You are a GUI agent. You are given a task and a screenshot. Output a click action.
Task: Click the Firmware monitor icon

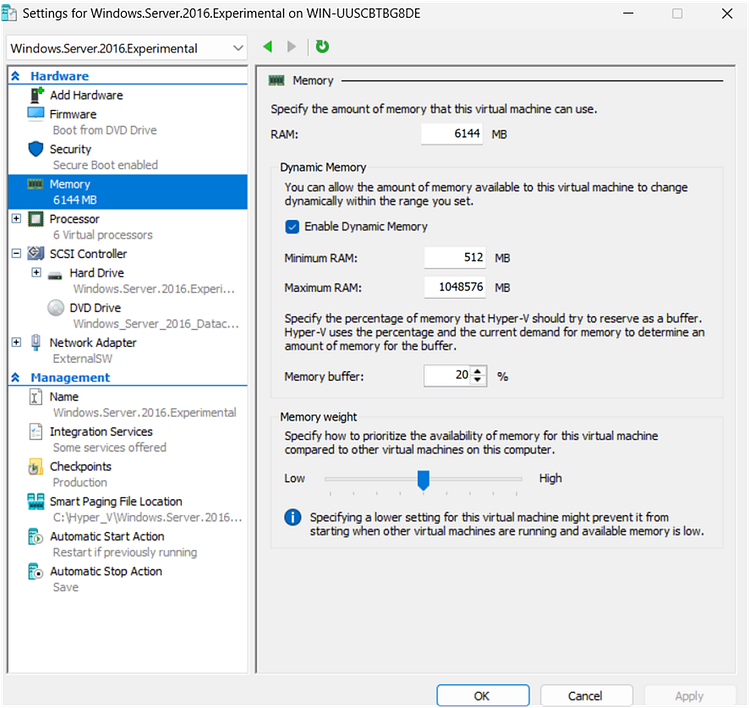tap(36, 114)
